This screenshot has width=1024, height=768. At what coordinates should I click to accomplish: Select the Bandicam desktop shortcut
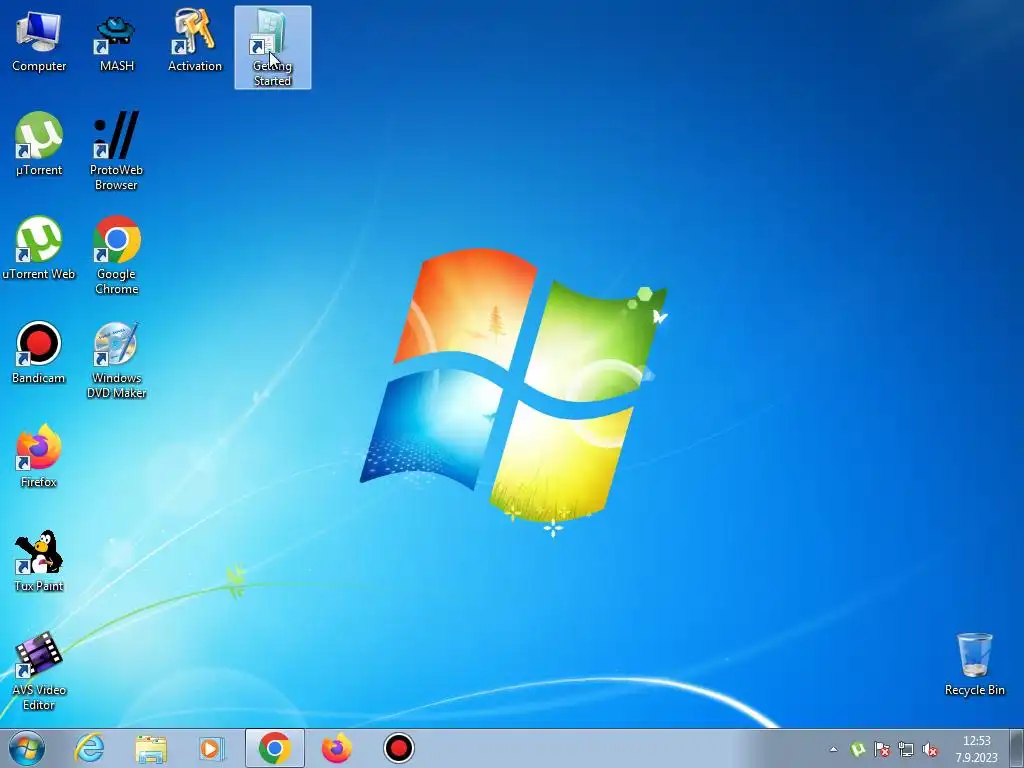pyautogui.click(x=39, y=353)
